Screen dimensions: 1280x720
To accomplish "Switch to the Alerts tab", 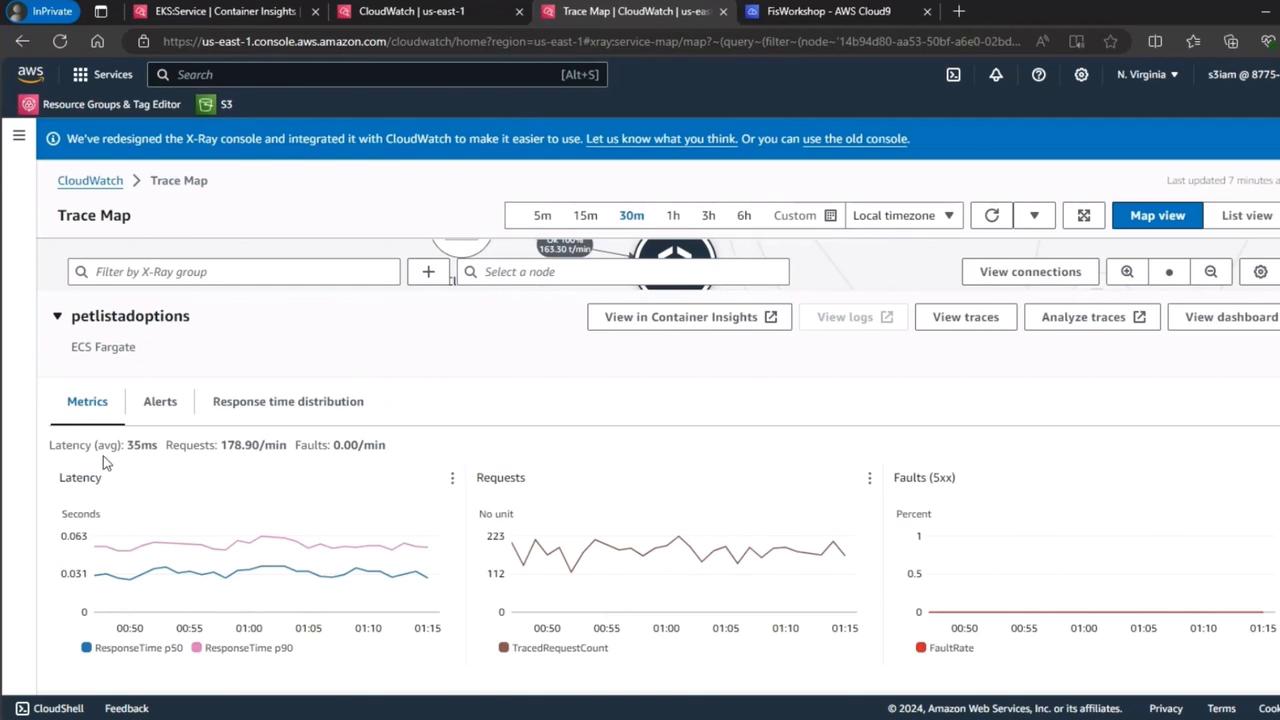I will point(160,402).
